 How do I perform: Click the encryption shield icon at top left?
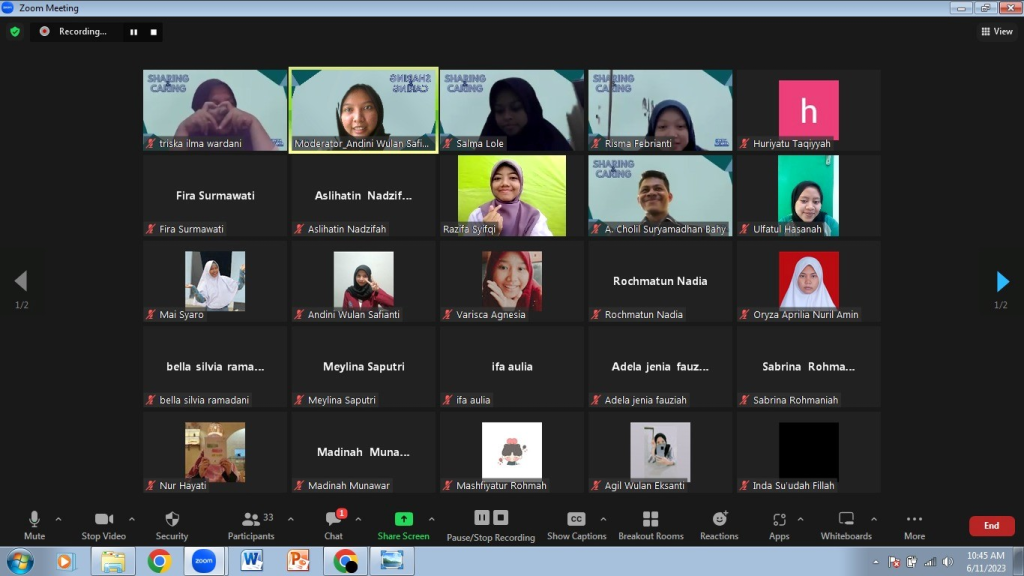click(x=15, y=32)
